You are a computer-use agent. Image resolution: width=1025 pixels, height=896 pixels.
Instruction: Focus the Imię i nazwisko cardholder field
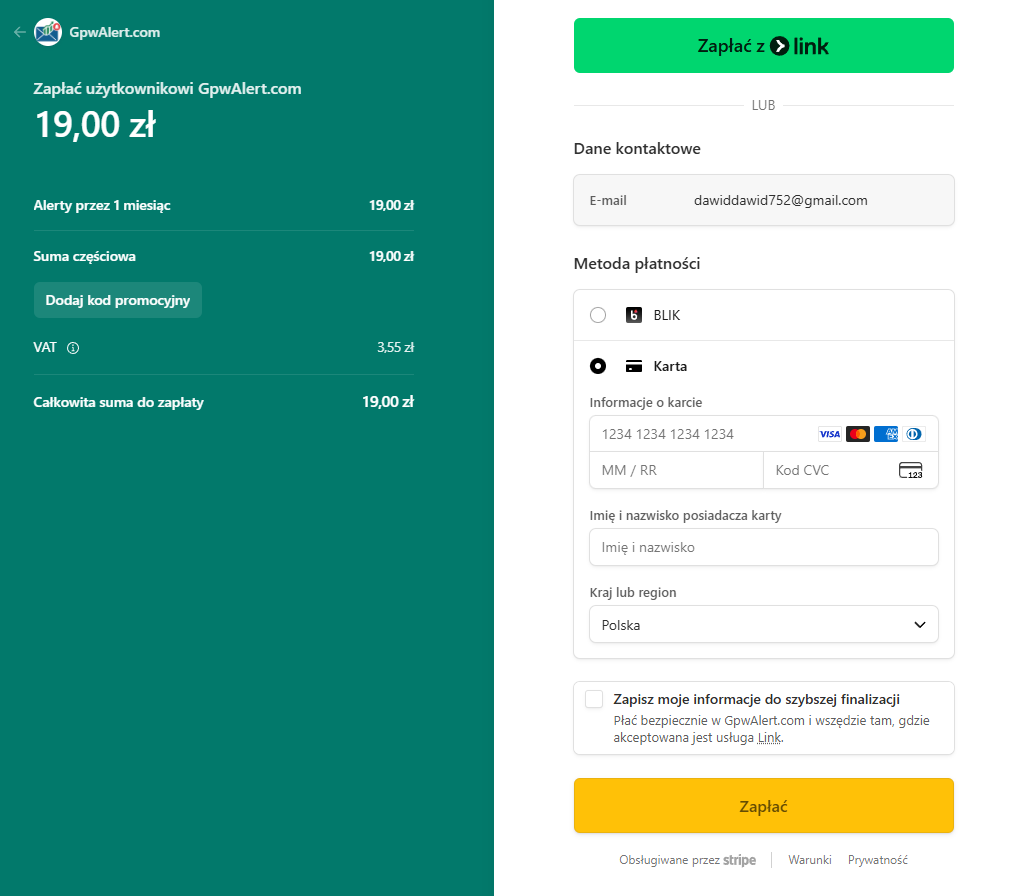point(764,547)
